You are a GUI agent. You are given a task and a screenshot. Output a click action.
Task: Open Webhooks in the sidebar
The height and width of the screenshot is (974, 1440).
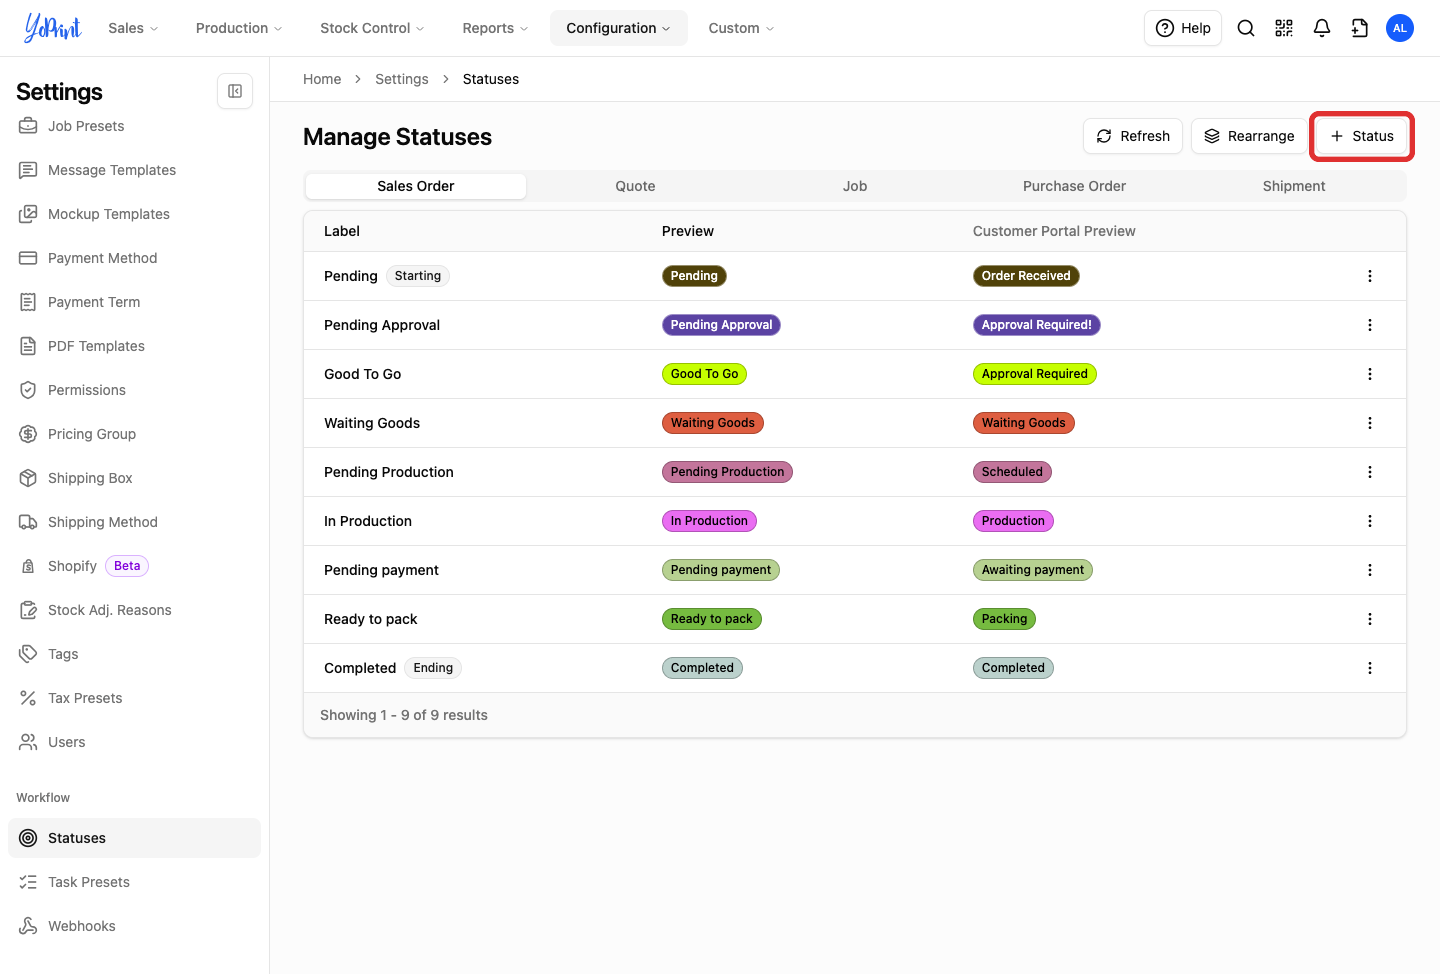point(134,926)
